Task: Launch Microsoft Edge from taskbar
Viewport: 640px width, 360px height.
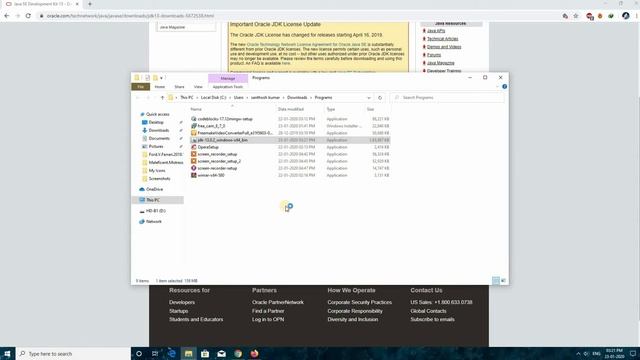Action: point(172,353)
